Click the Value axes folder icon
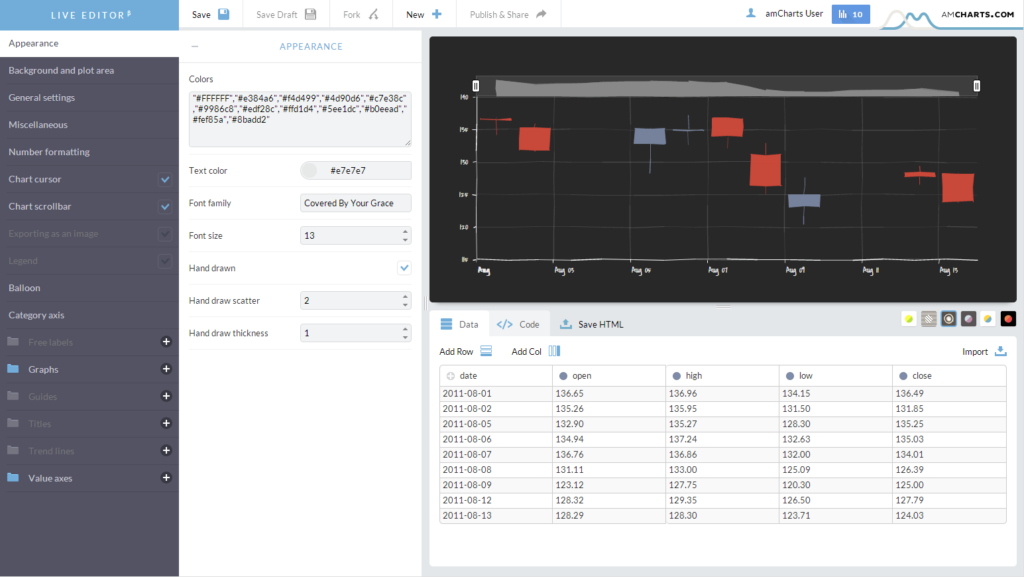Image resolution: width=1024 pixels, height=577 pixels. click(13, 477)
